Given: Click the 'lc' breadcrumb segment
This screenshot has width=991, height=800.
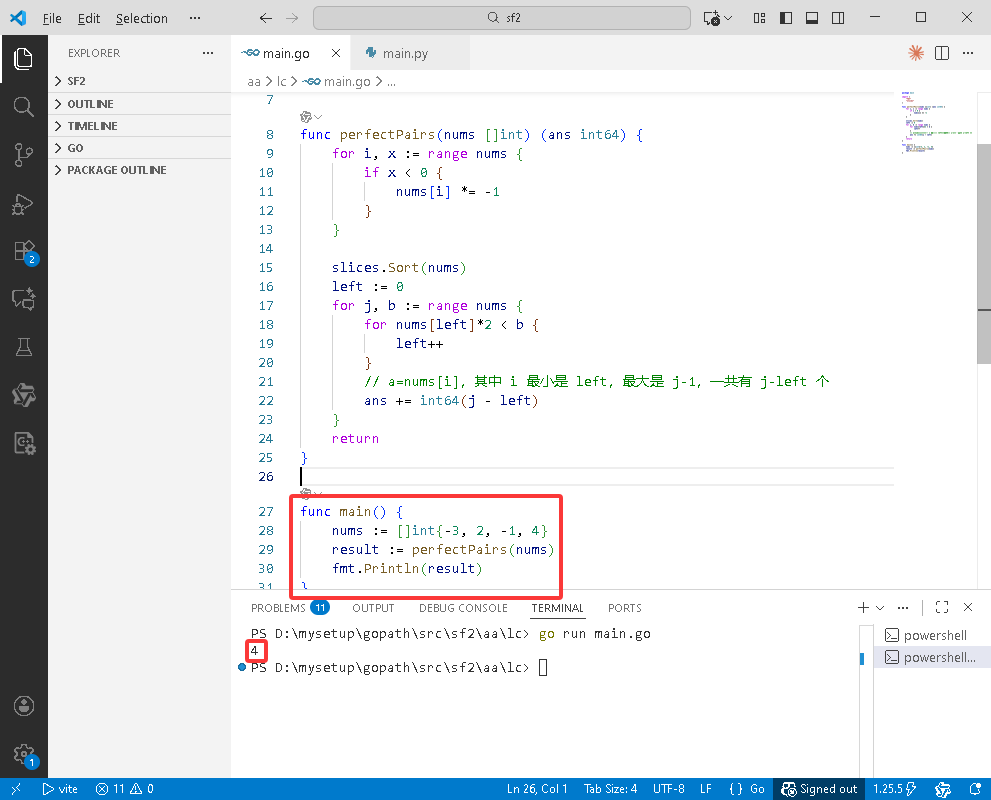Looking at the screenshot, I should [281, 82].
